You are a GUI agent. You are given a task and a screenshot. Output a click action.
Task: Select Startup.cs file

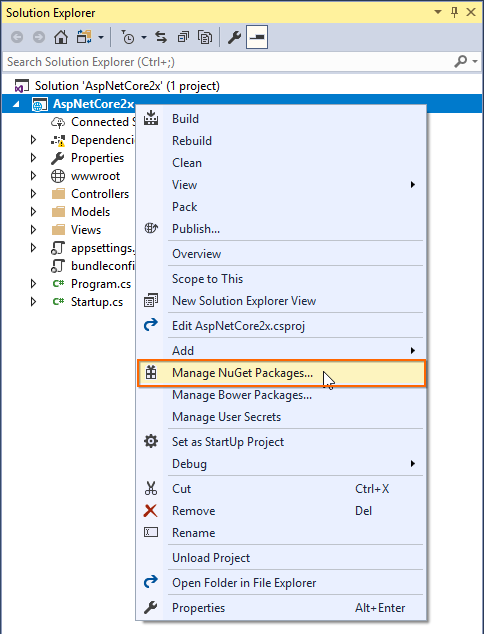97,302
